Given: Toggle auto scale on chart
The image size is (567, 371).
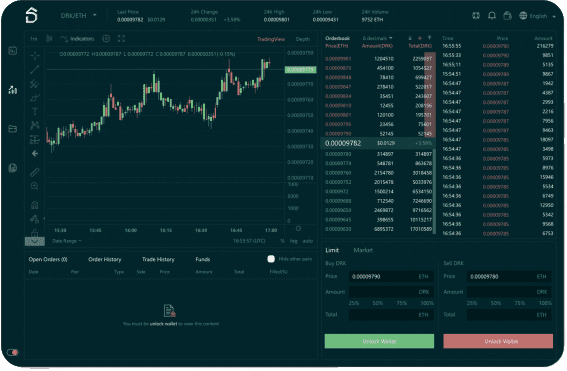Looking at the screenshot, I should [x=308, y=241].
